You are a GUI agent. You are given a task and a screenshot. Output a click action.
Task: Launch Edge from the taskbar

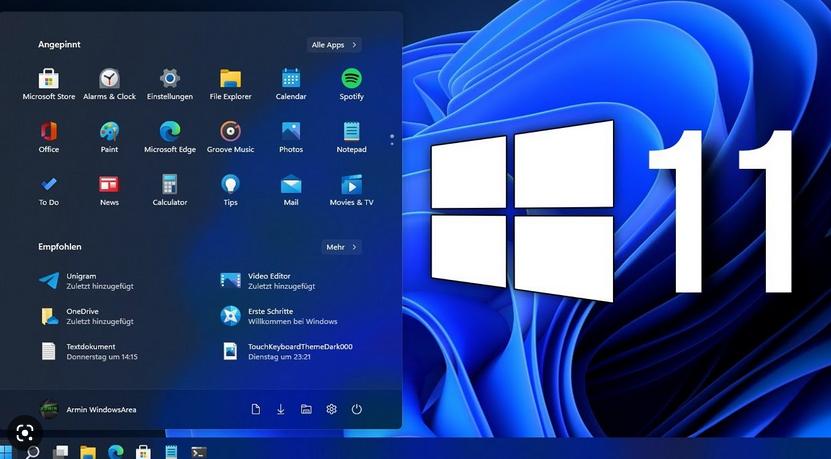pyautogui.click(x=116, y=452)
